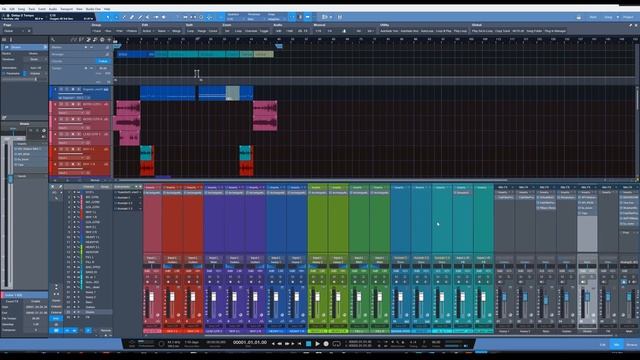
Task: Click the fader of the first lime-green mixer channel
Action: 317,297
